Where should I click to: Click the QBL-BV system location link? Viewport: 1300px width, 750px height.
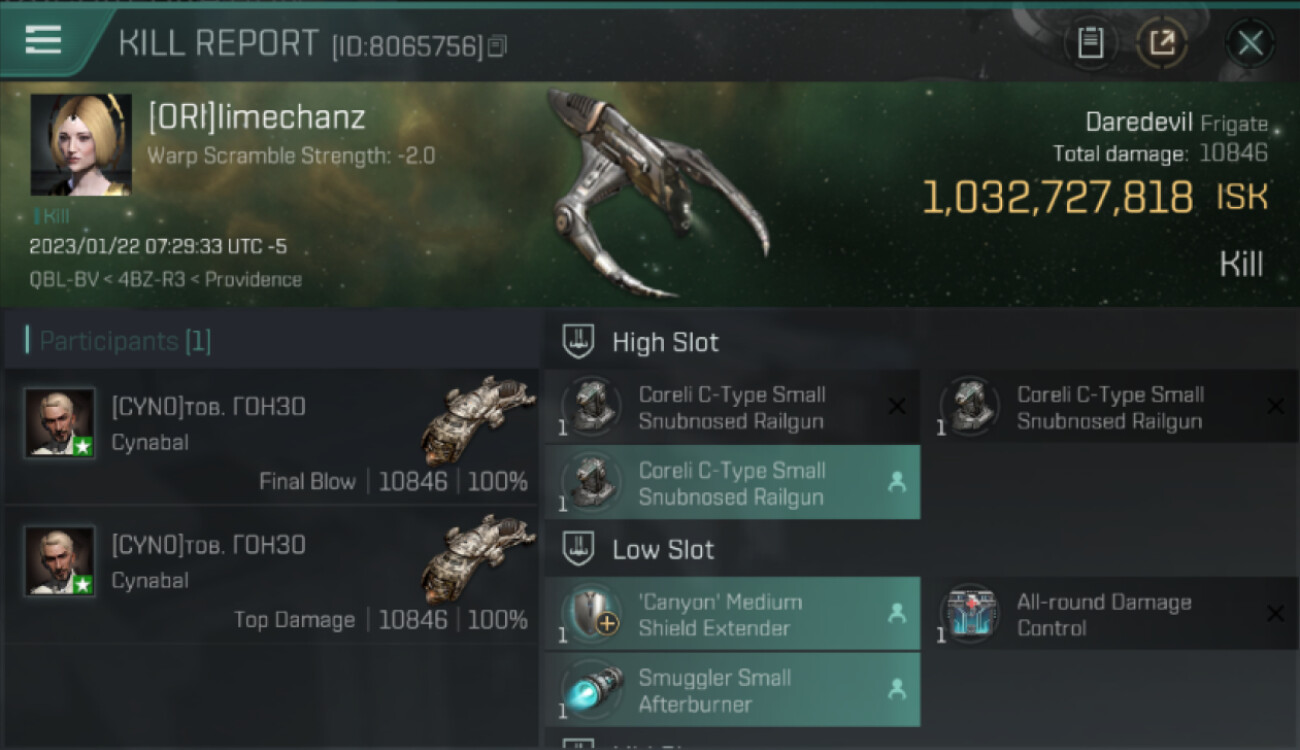click(x=61, y=279)
